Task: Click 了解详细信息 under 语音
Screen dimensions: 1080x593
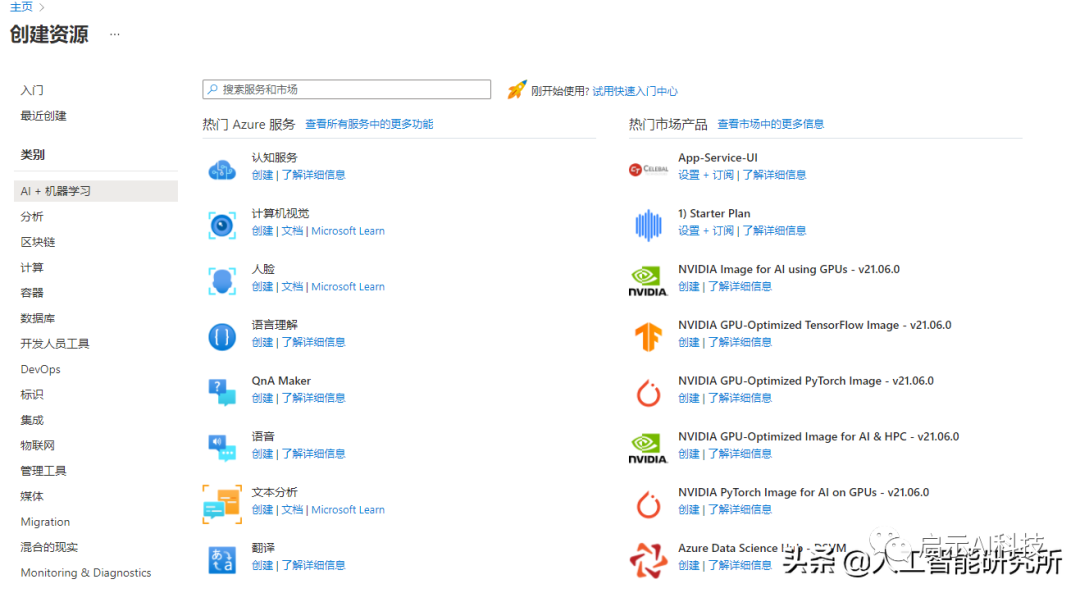Action: pos(313,454)
